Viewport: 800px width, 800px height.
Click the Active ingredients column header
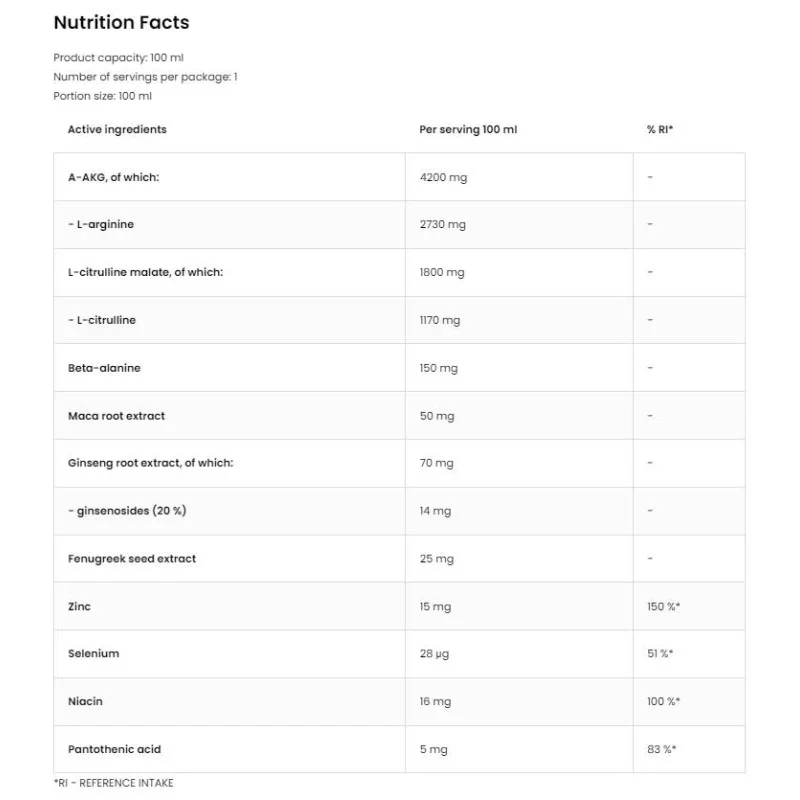117,129
